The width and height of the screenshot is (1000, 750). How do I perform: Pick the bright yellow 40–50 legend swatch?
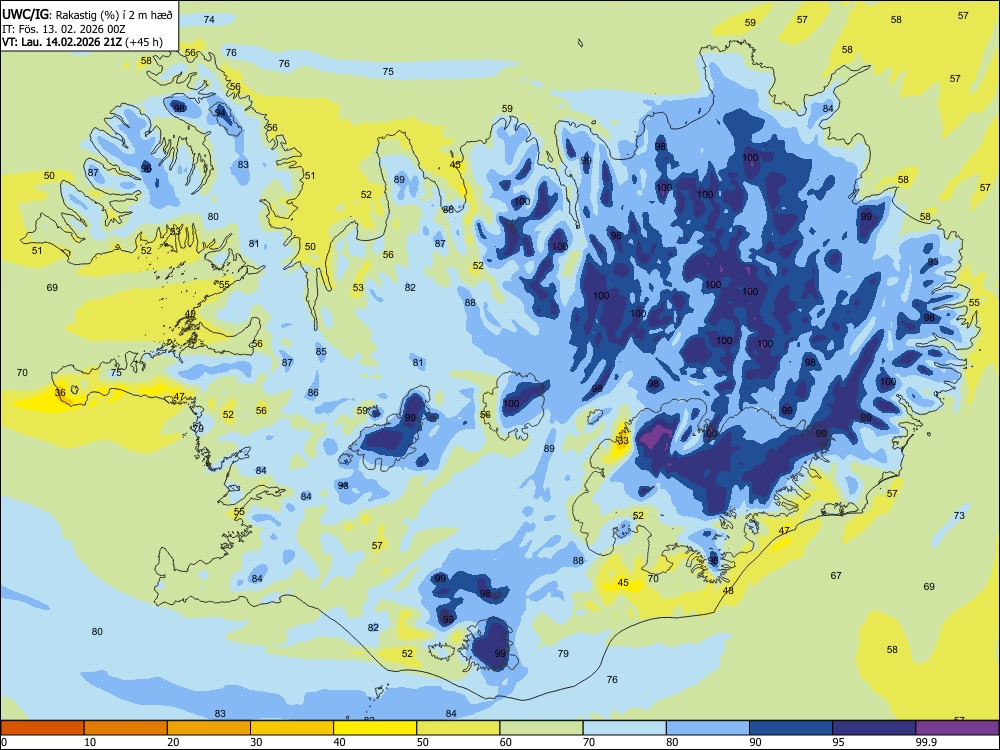coord(375,728)
